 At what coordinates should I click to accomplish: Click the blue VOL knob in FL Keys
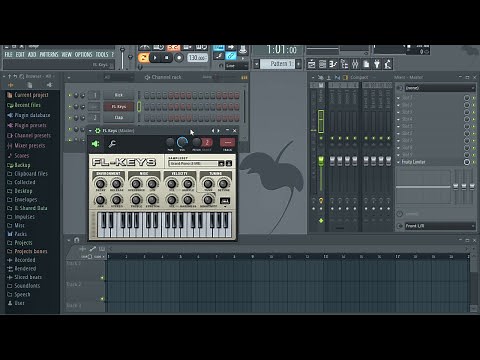pos(182,143)
